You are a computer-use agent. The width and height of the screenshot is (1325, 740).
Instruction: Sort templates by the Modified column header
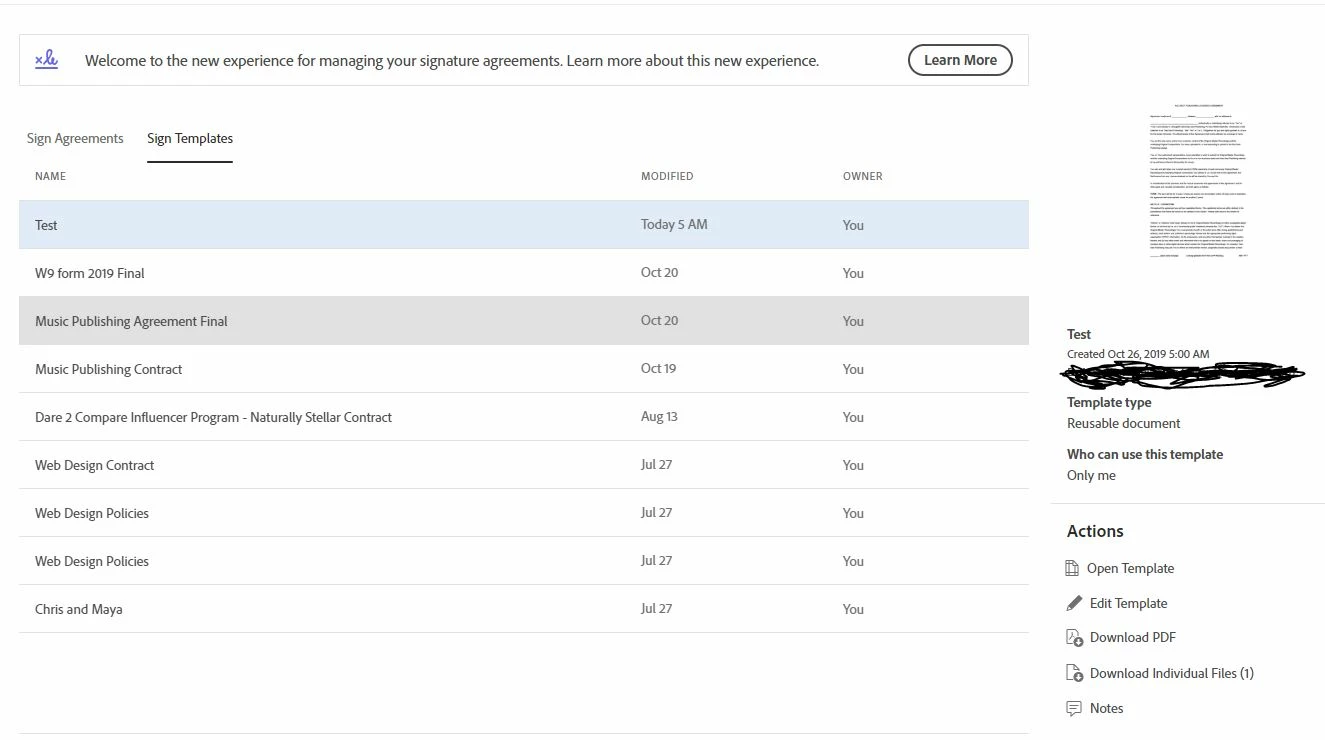[x=667, y=176]
